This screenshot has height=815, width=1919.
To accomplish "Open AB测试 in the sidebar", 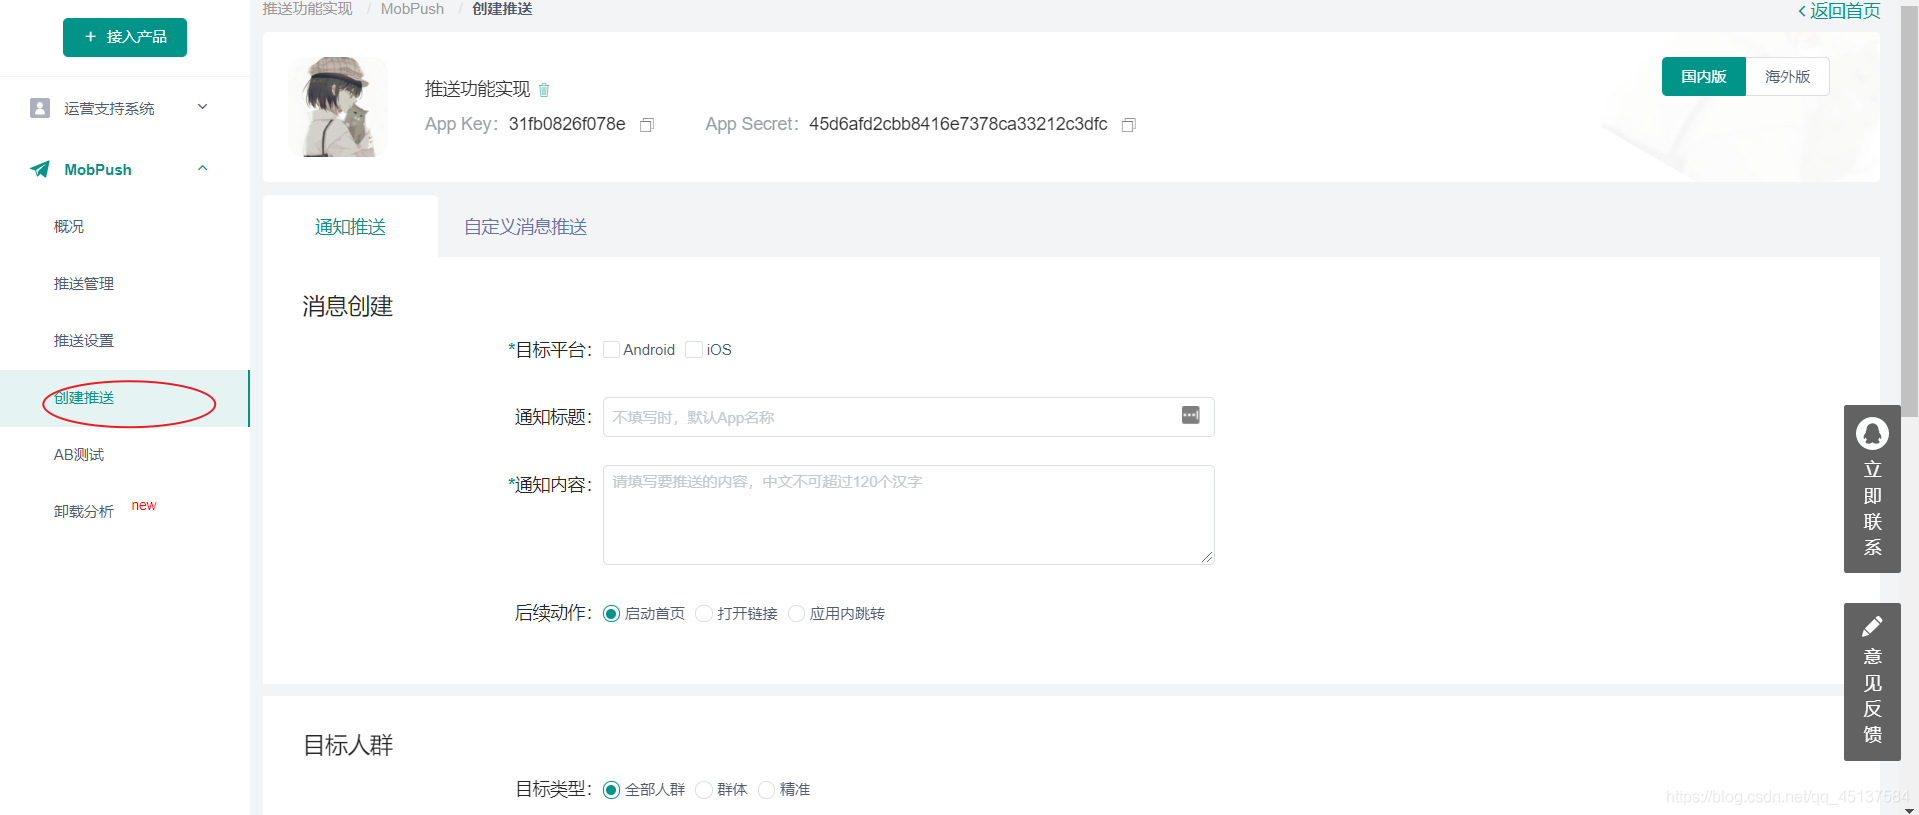I will [79, 455].
